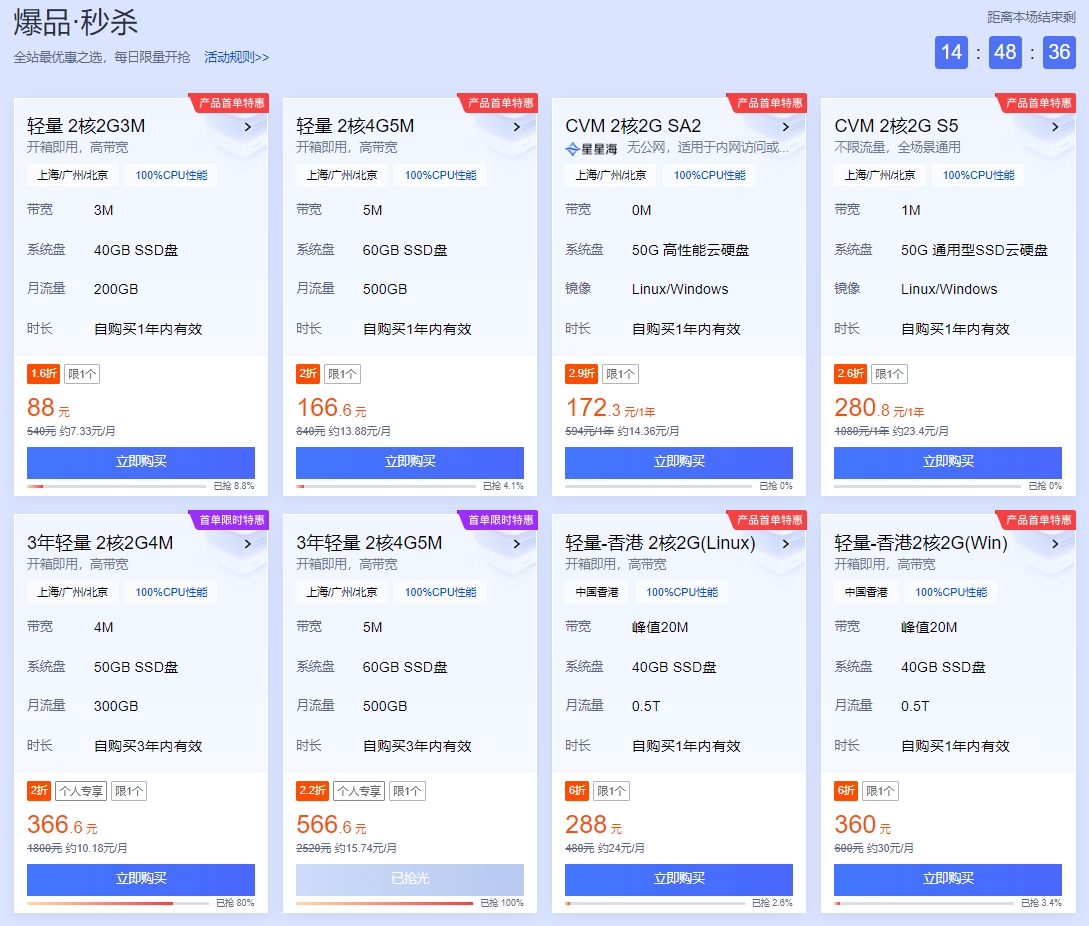Buy the 轻量-香港 Linux plan at 288元
Screen dimensions: 1089x926
point(679,879)
